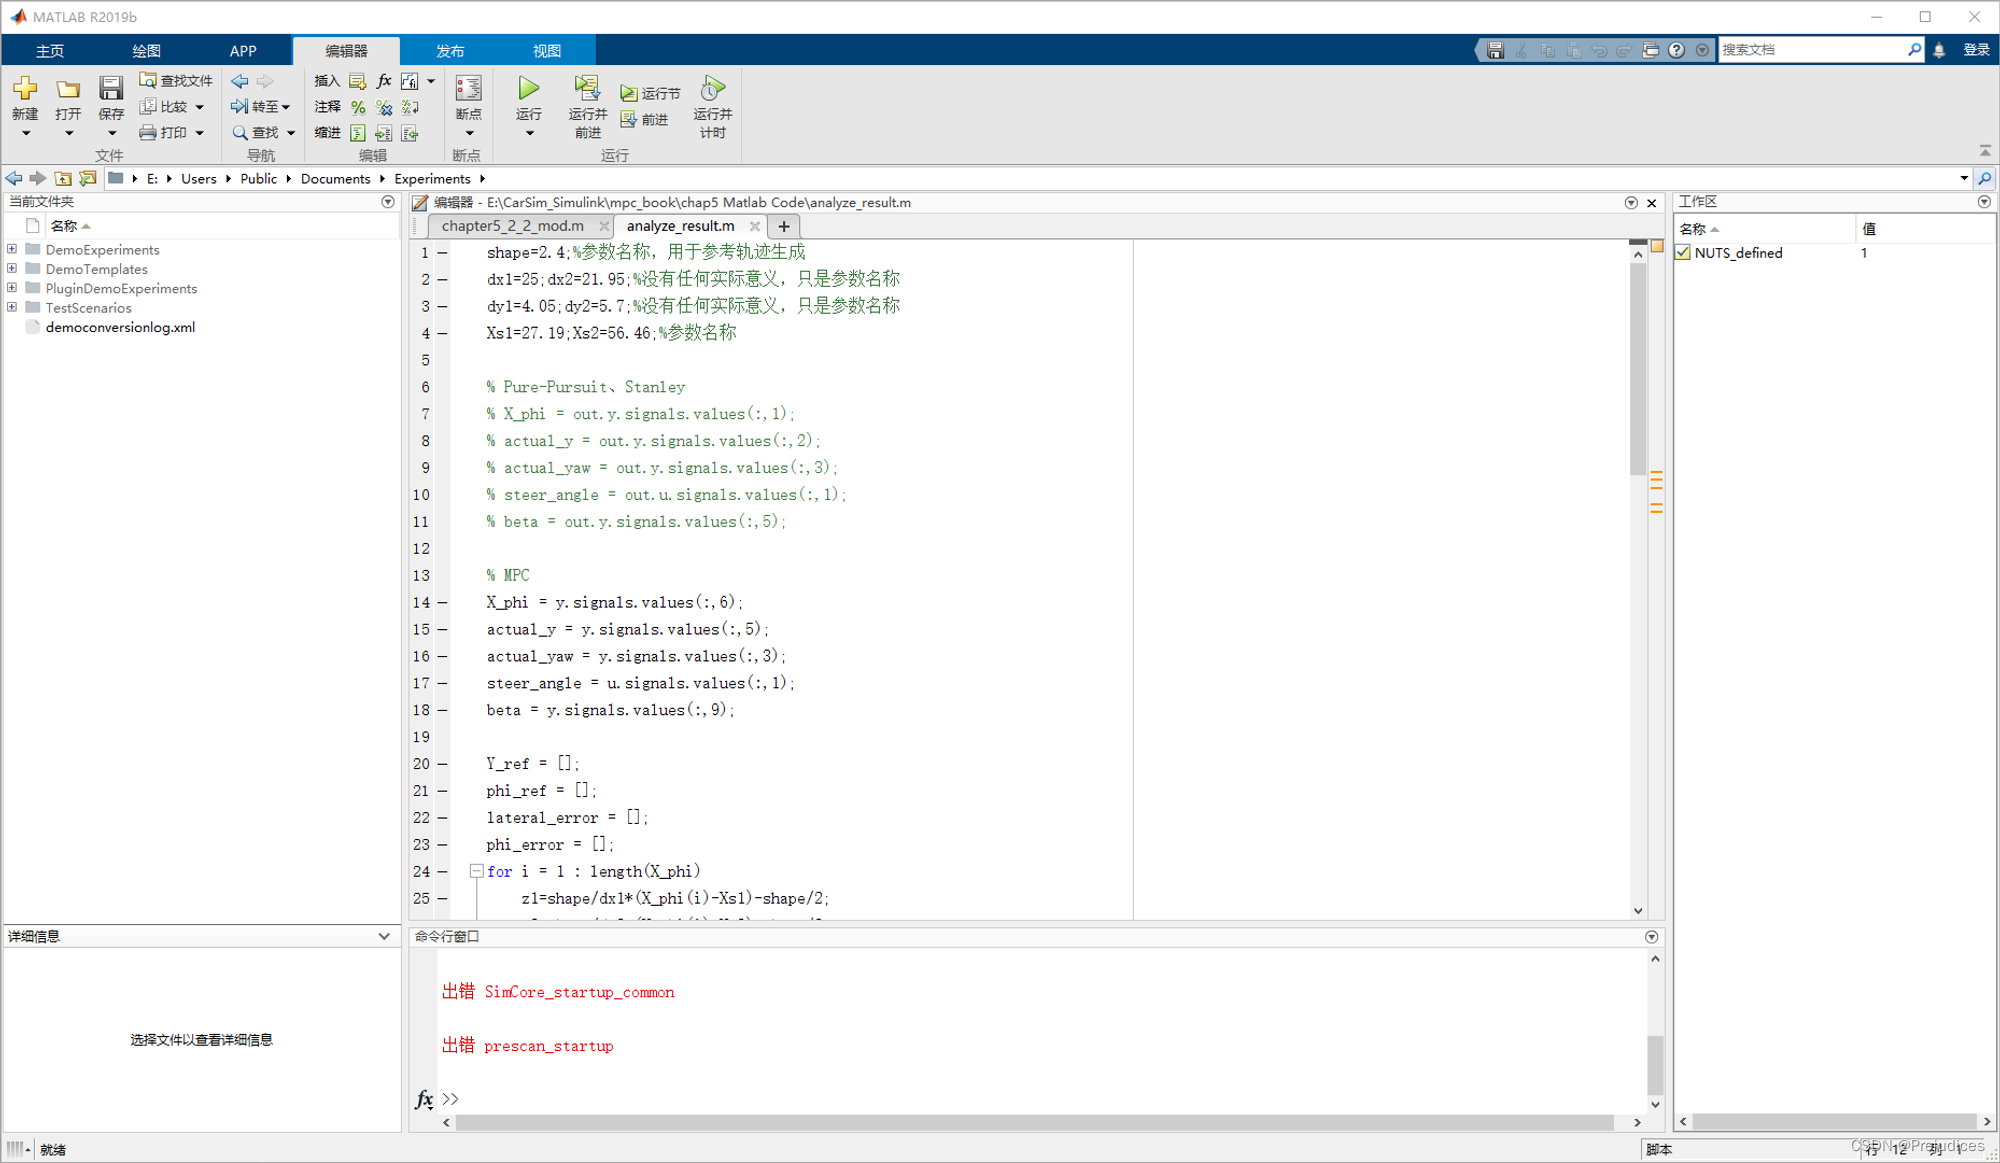Collapse the for loop code fold at line 24
Screen dimensions: 2000x1163
477,871
